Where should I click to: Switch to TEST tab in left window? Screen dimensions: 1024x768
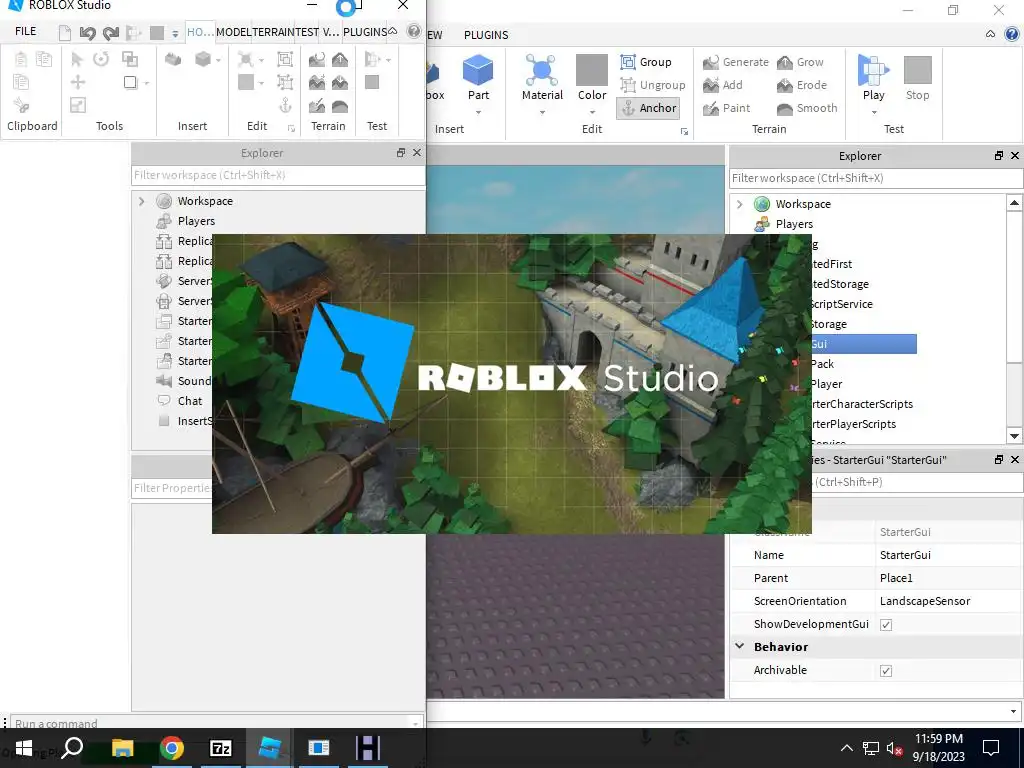tap(306, 31)
